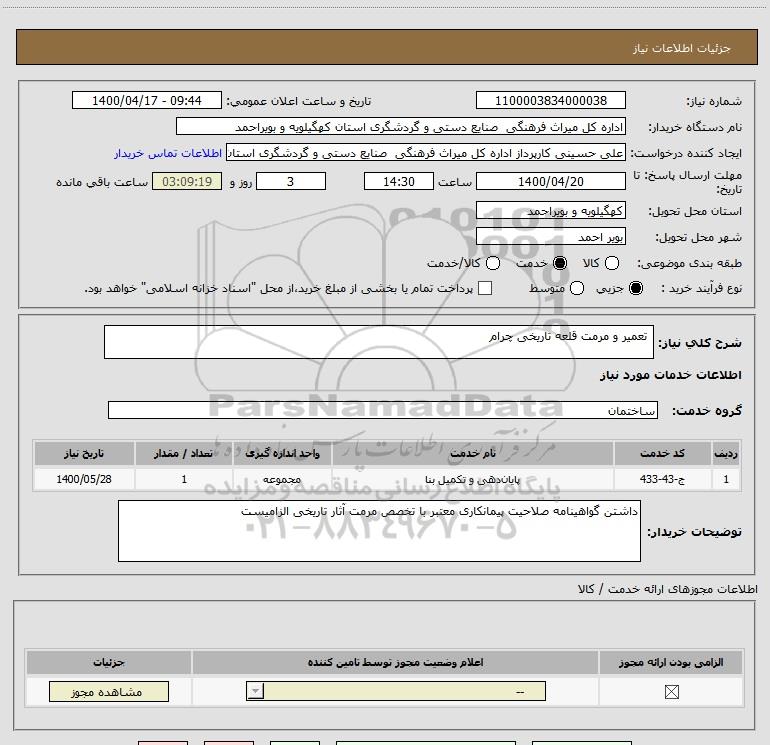Click the response deadline date 1400/04/20

pyautogui.click(x=550, y=181)
